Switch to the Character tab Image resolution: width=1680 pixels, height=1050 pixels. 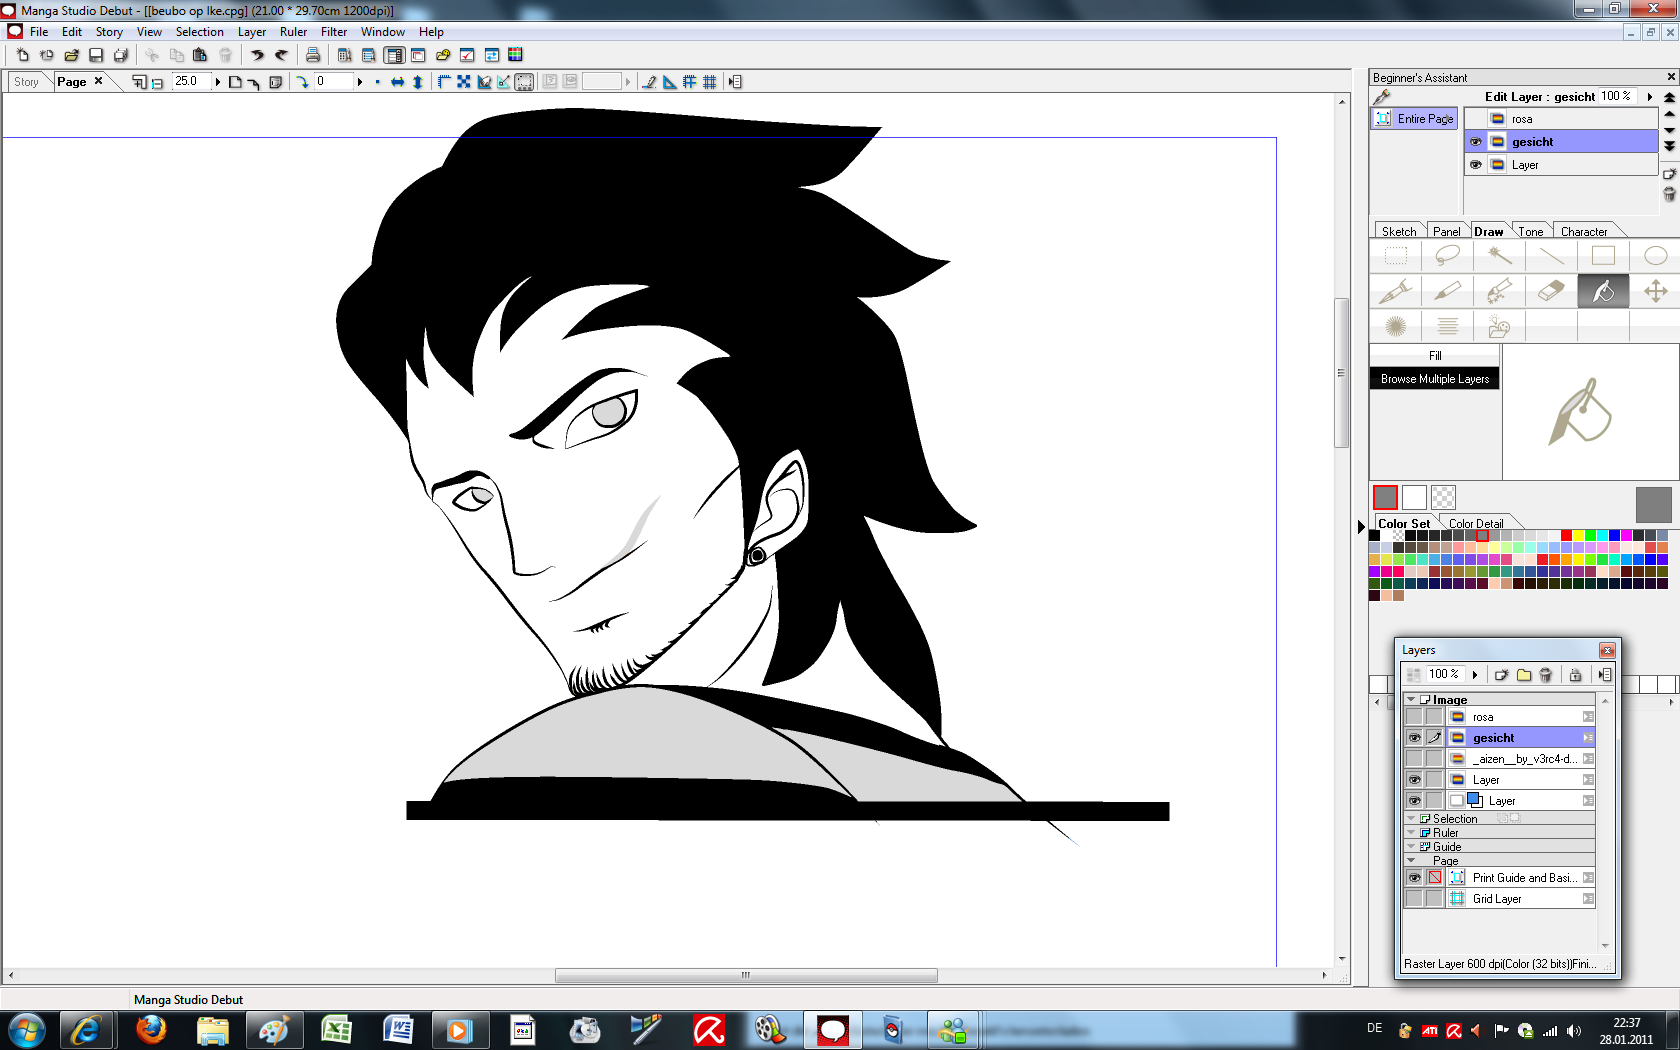click(1584, 231)
